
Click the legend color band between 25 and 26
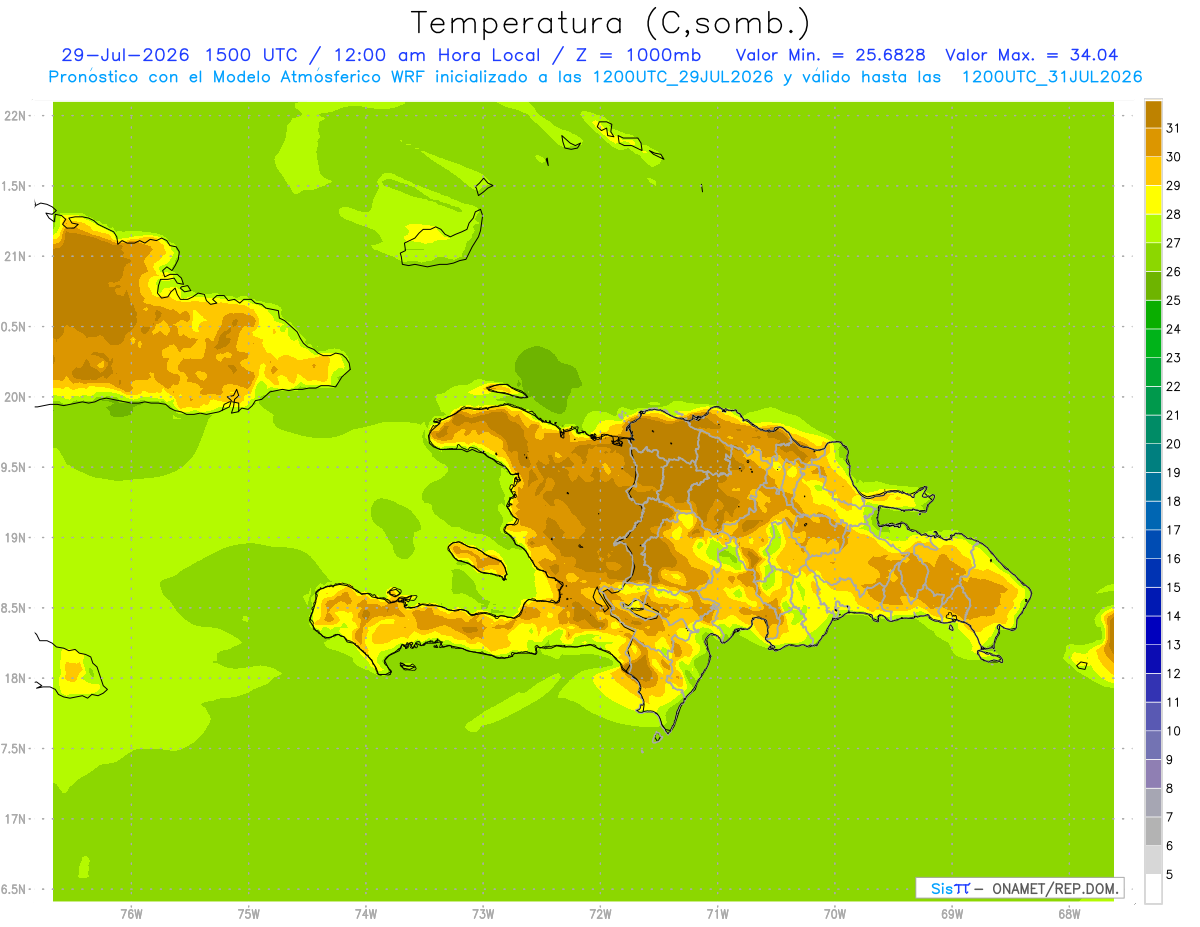1153,286
